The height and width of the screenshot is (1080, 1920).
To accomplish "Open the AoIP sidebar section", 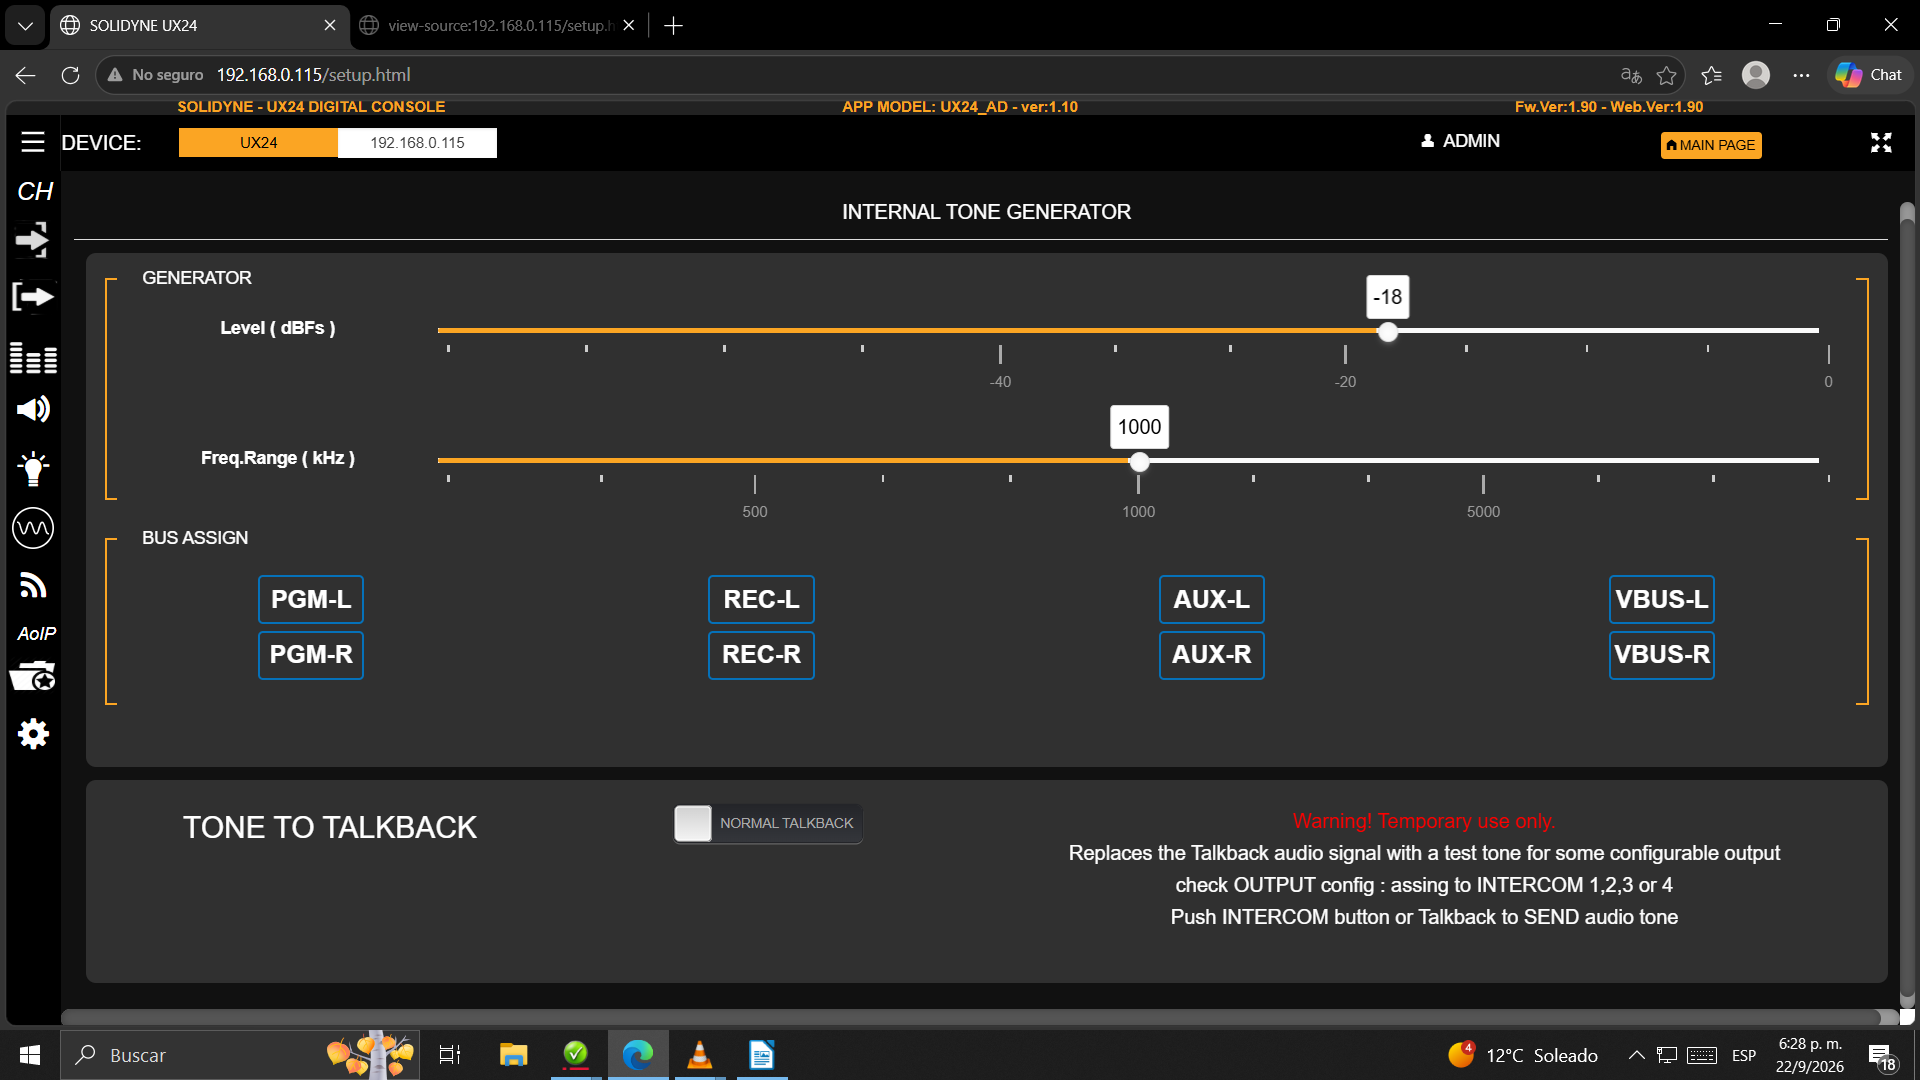I will [x=37, y=634].
